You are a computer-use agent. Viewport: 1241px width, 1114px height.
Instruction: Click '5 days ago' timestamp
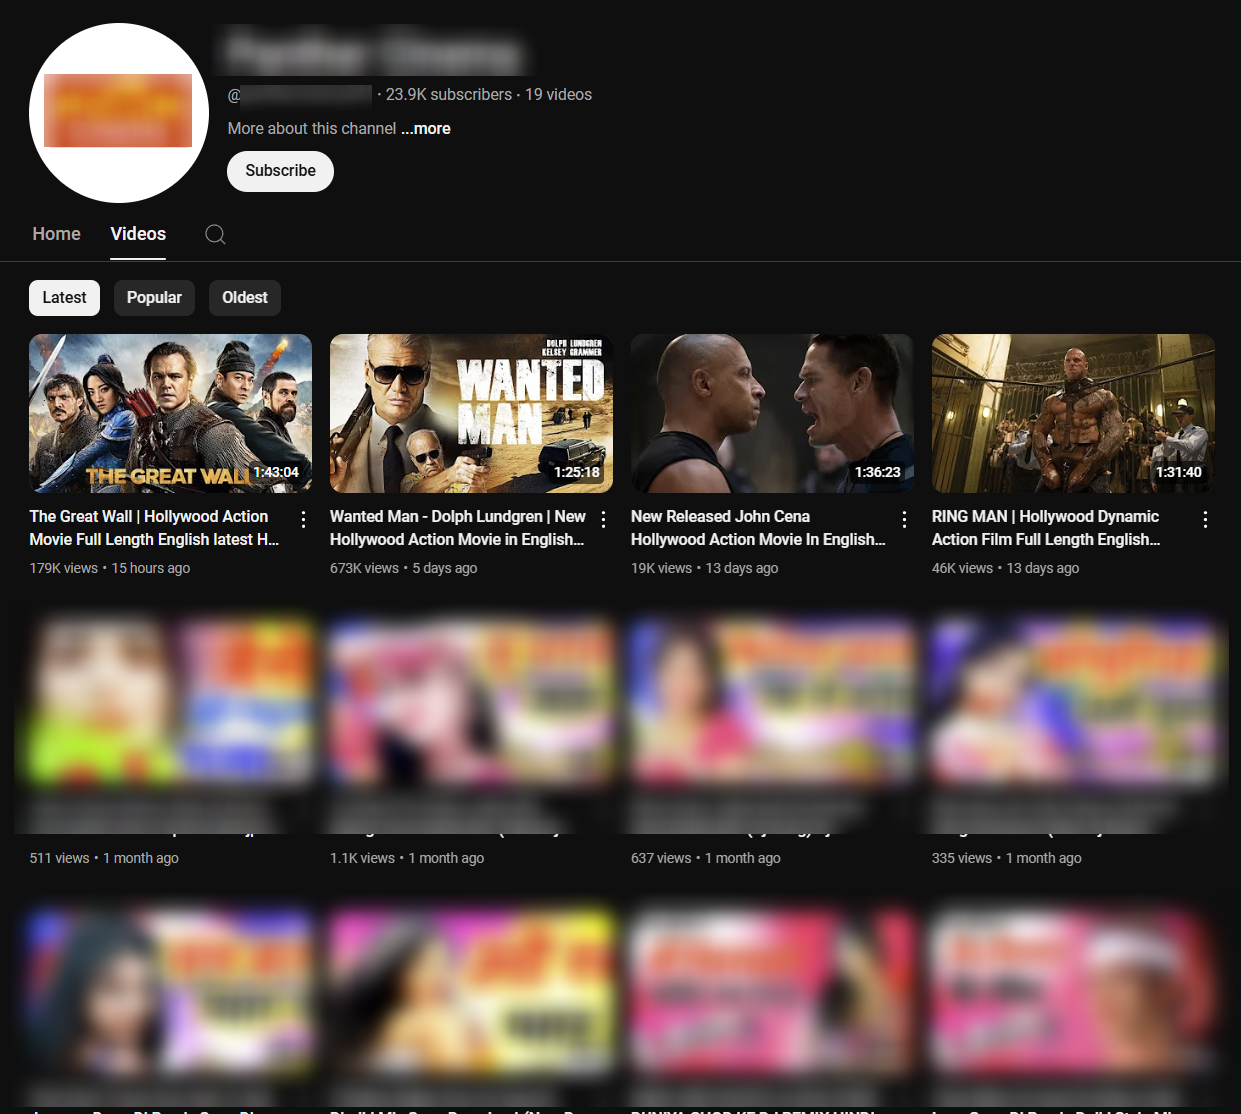(x=445, y=568)
